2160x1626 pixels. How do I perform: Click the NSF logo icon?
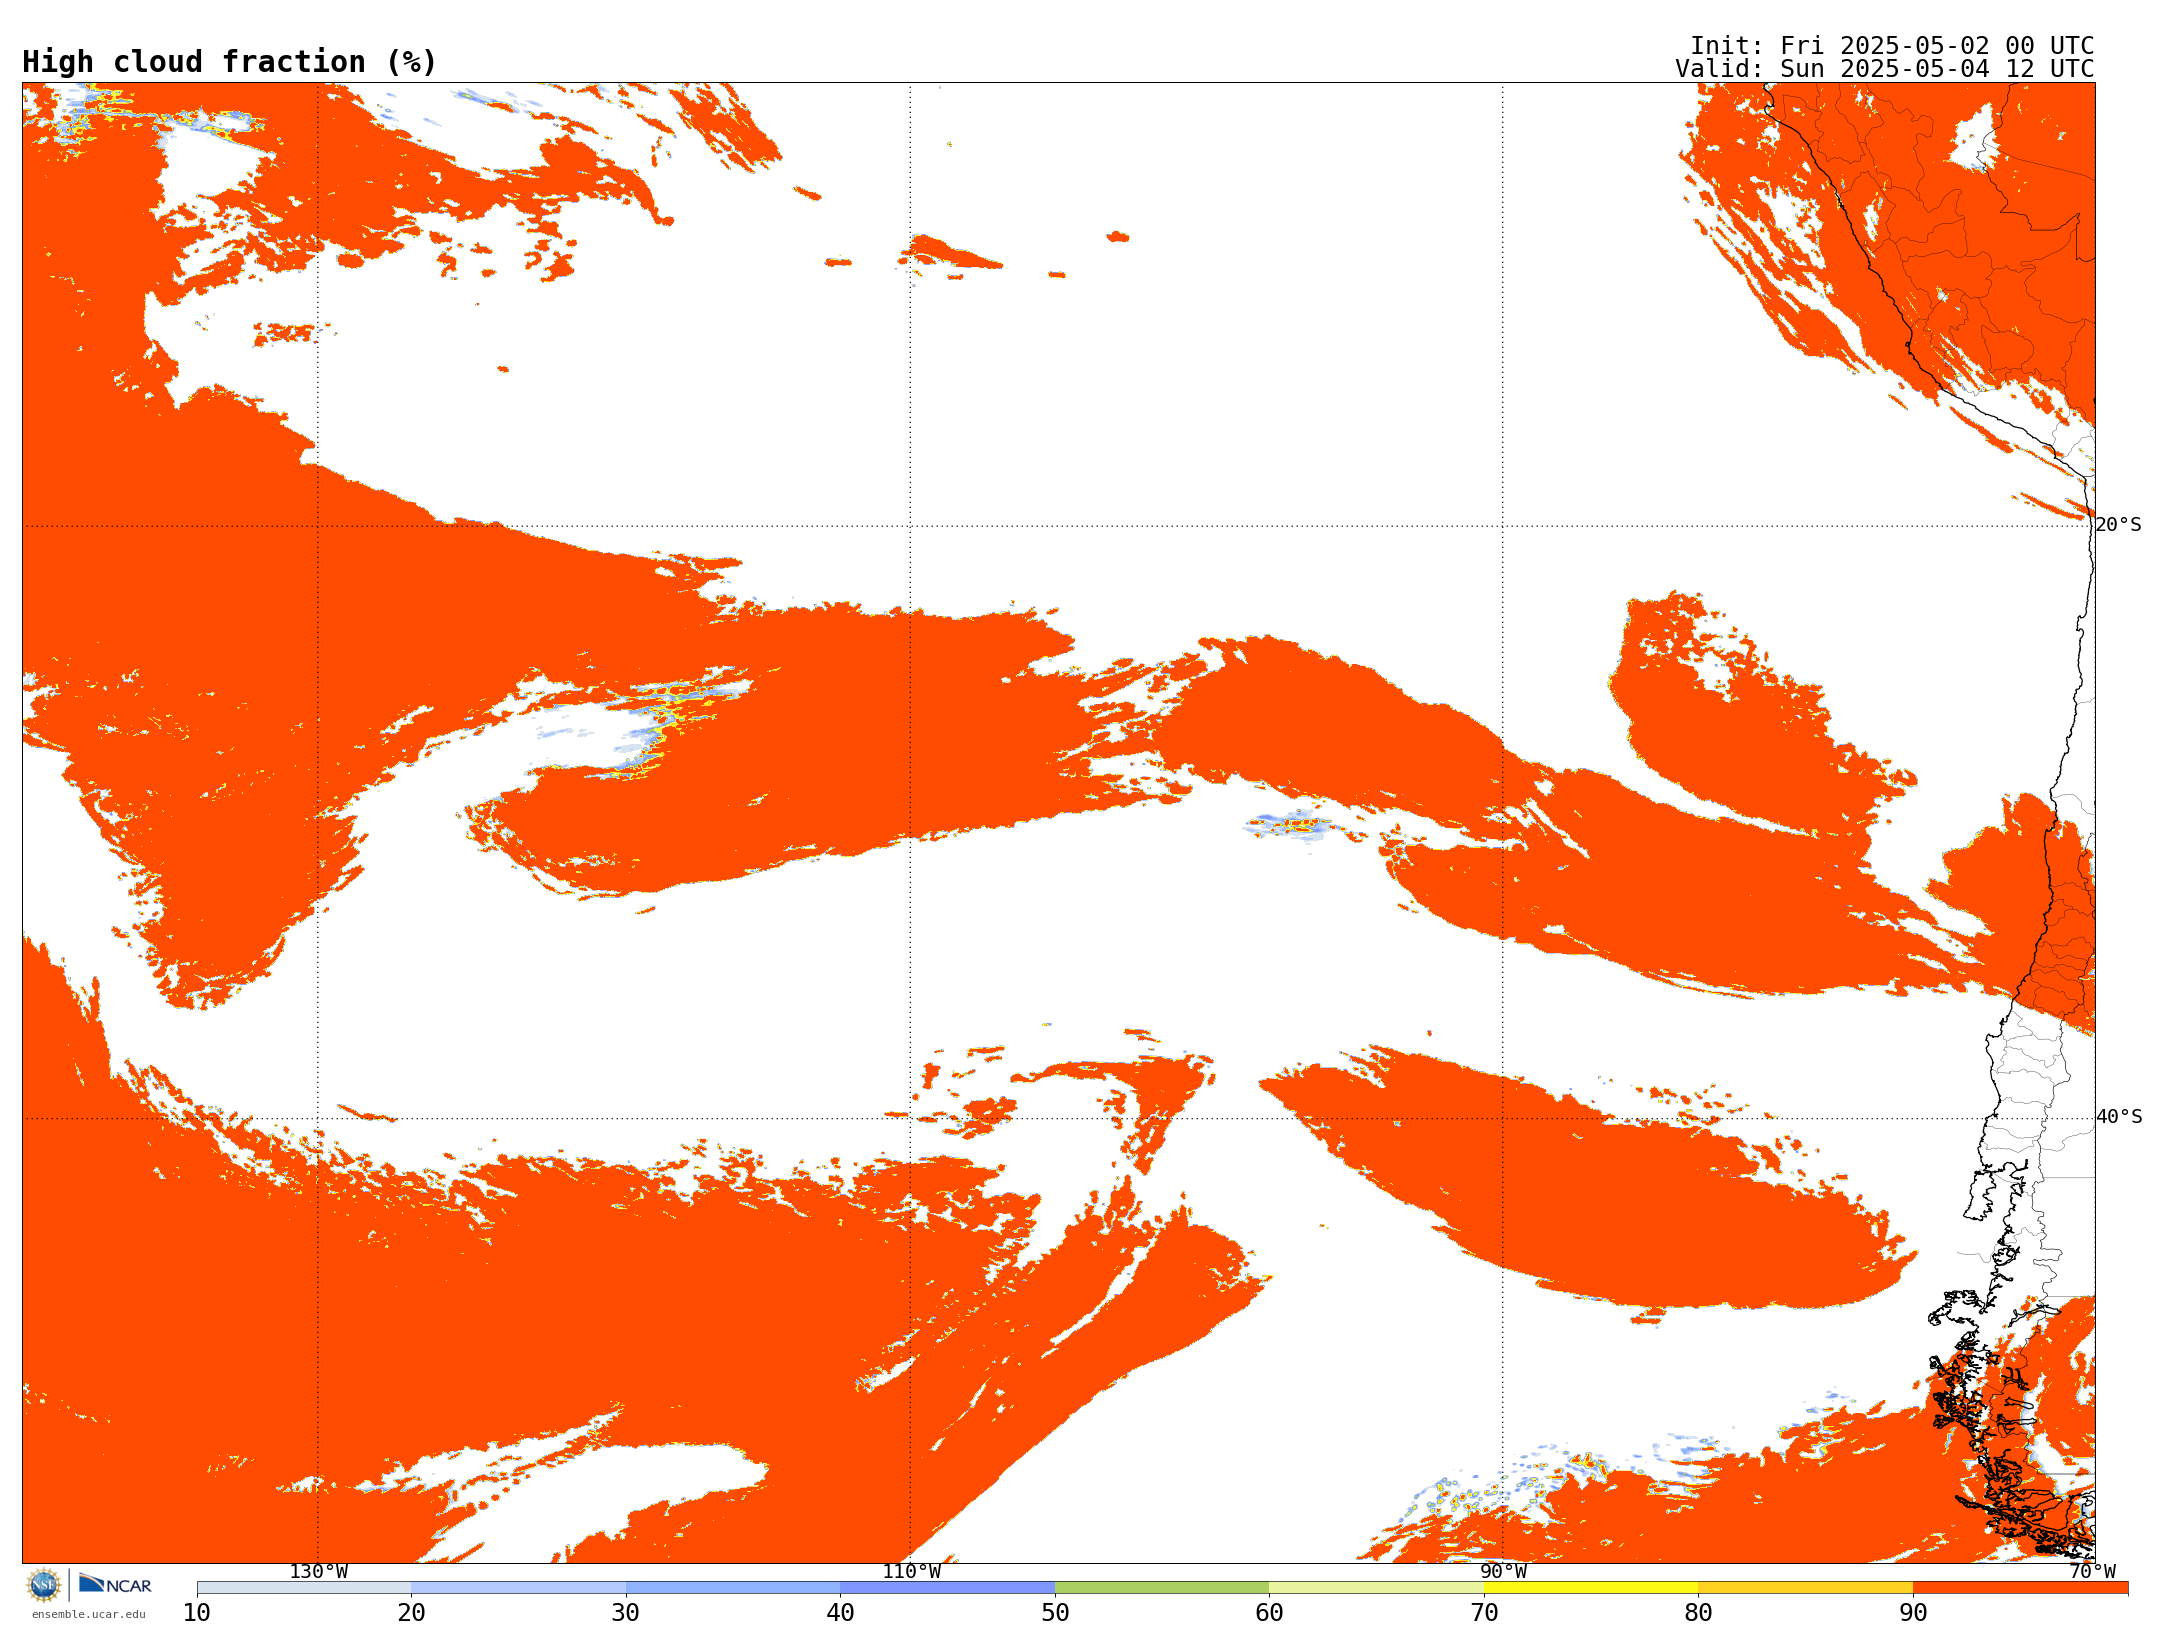point(44,1585)
